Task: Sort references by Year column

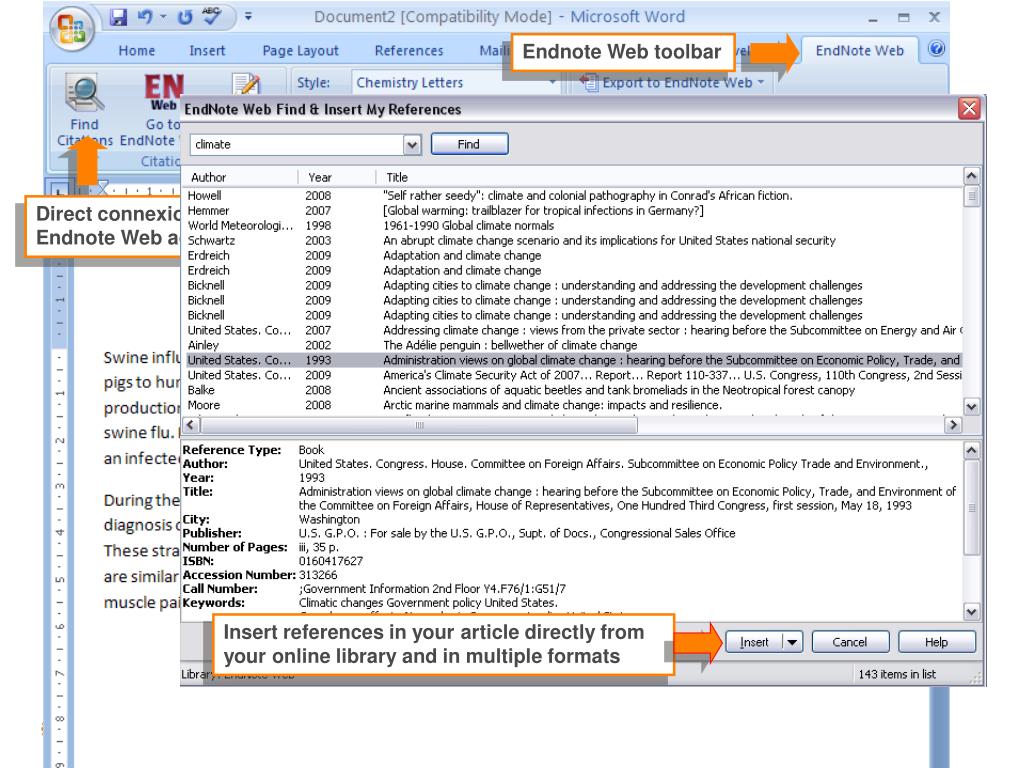Action: (337, 177)
